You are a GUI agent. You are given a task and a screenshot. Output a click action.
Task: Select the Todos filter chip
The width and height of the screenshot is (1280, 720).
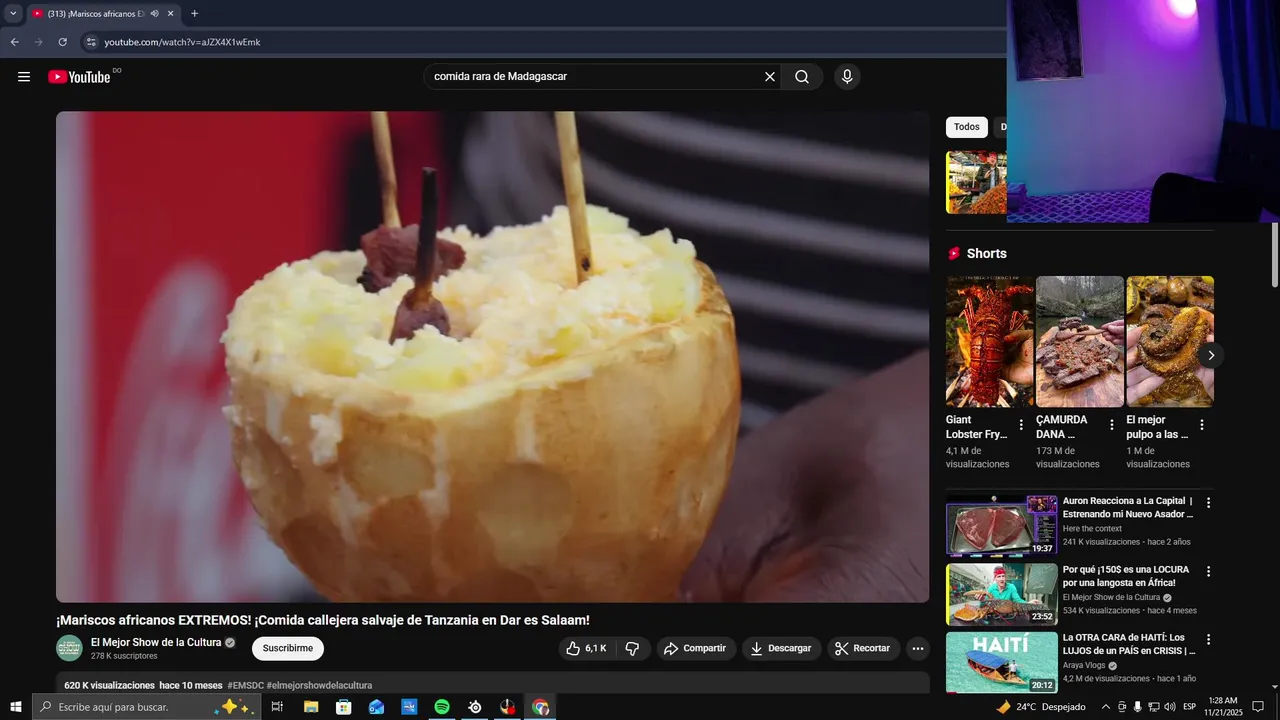point(967,127)
